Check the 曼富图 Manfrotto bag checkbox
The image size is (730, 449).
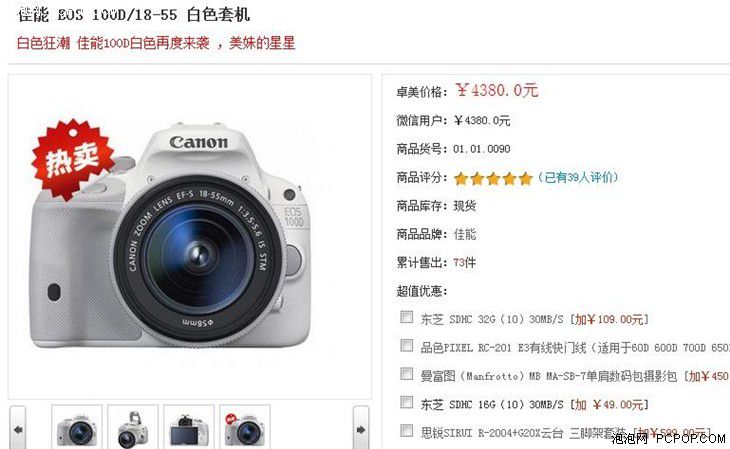pyautogui.click(x=406, y=374)
